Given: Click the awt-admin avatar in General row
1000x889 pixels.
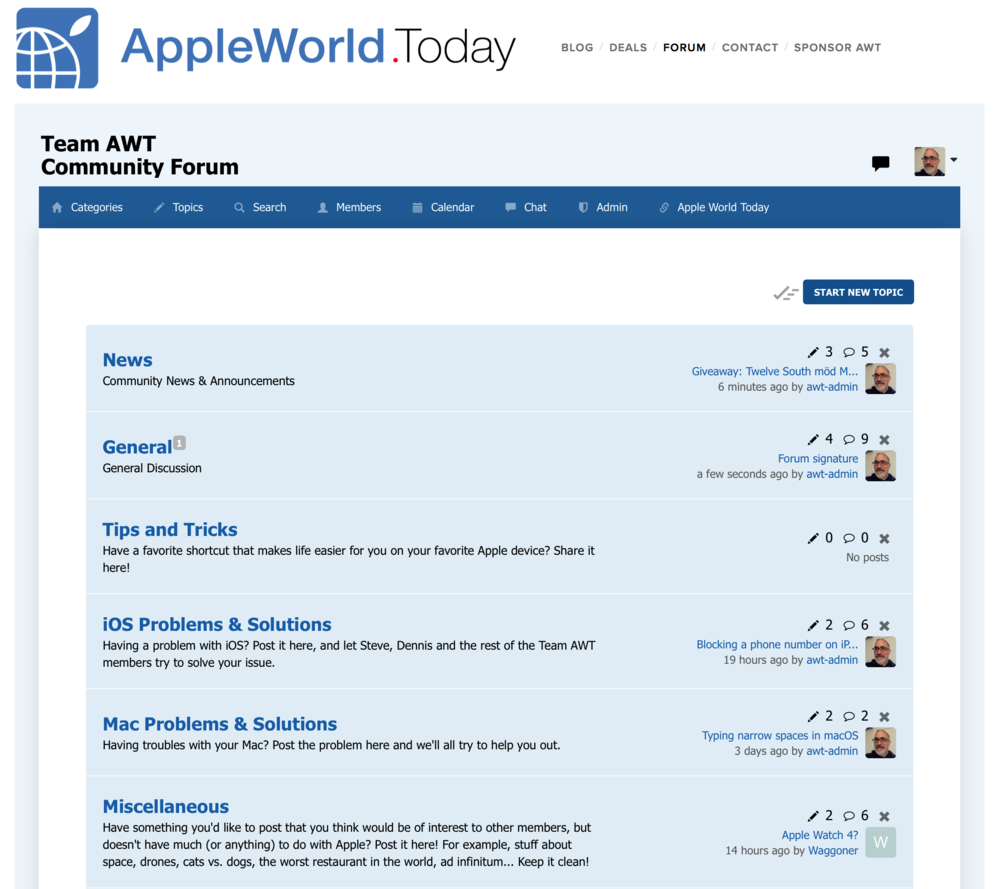Looking at the screenshot, I should coord(881,466).
